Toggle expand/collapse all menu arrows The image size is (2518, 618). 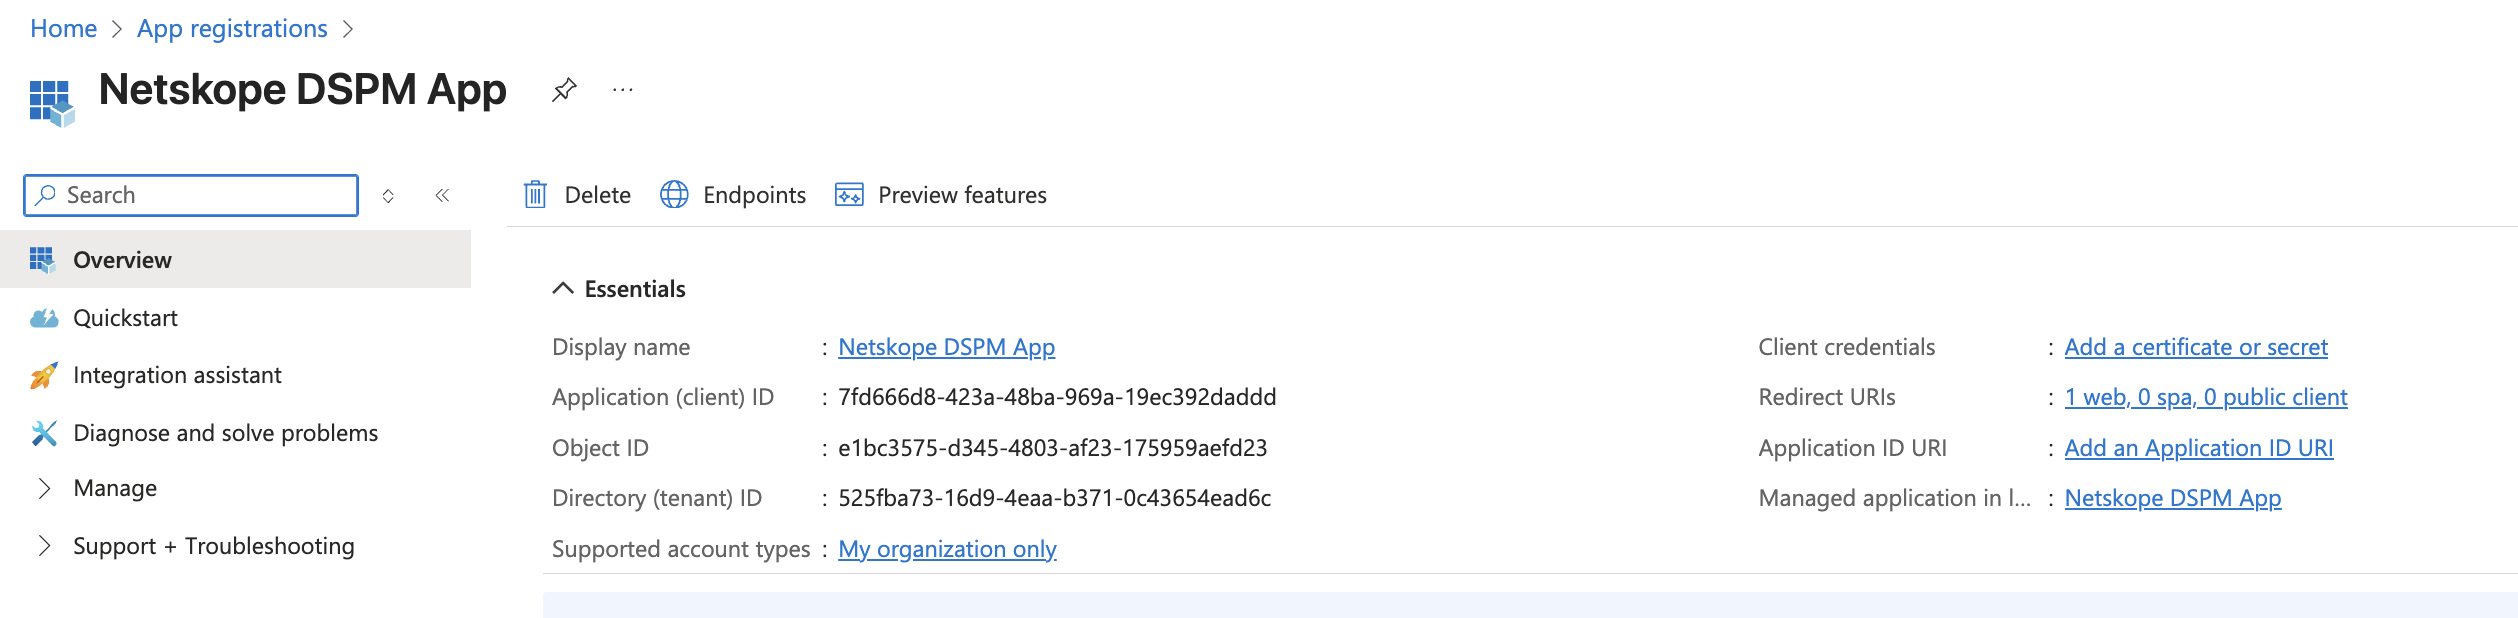388,196
